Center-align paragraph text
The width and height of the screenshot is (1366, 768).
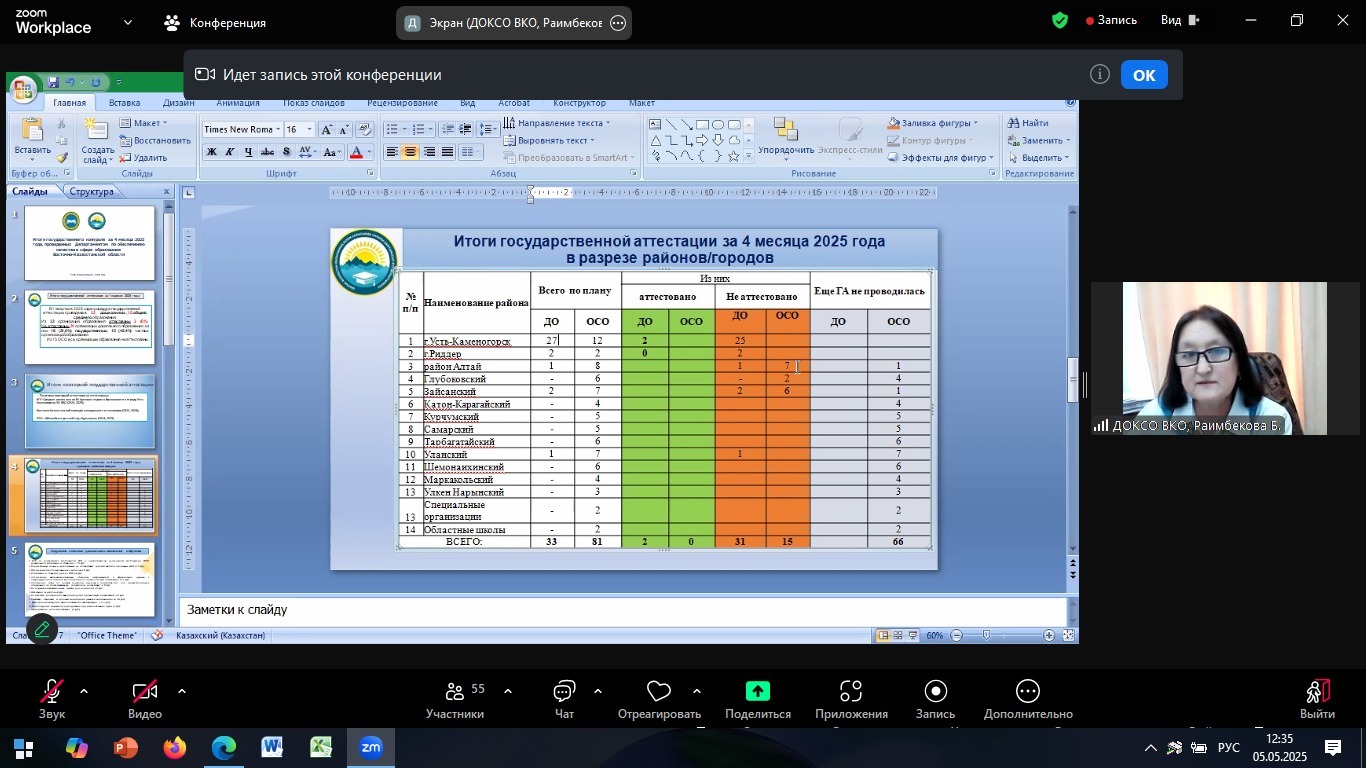coord(410,152)
